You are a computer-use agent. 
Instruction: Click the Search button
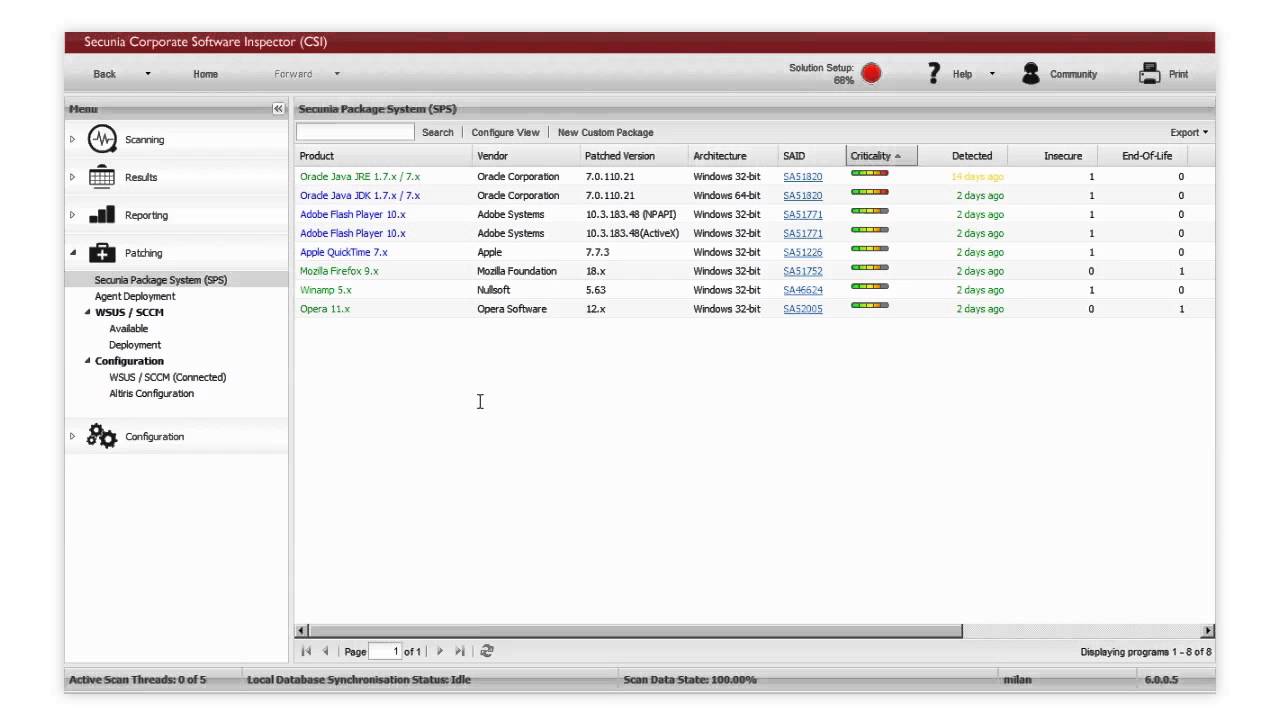point(438,132)
